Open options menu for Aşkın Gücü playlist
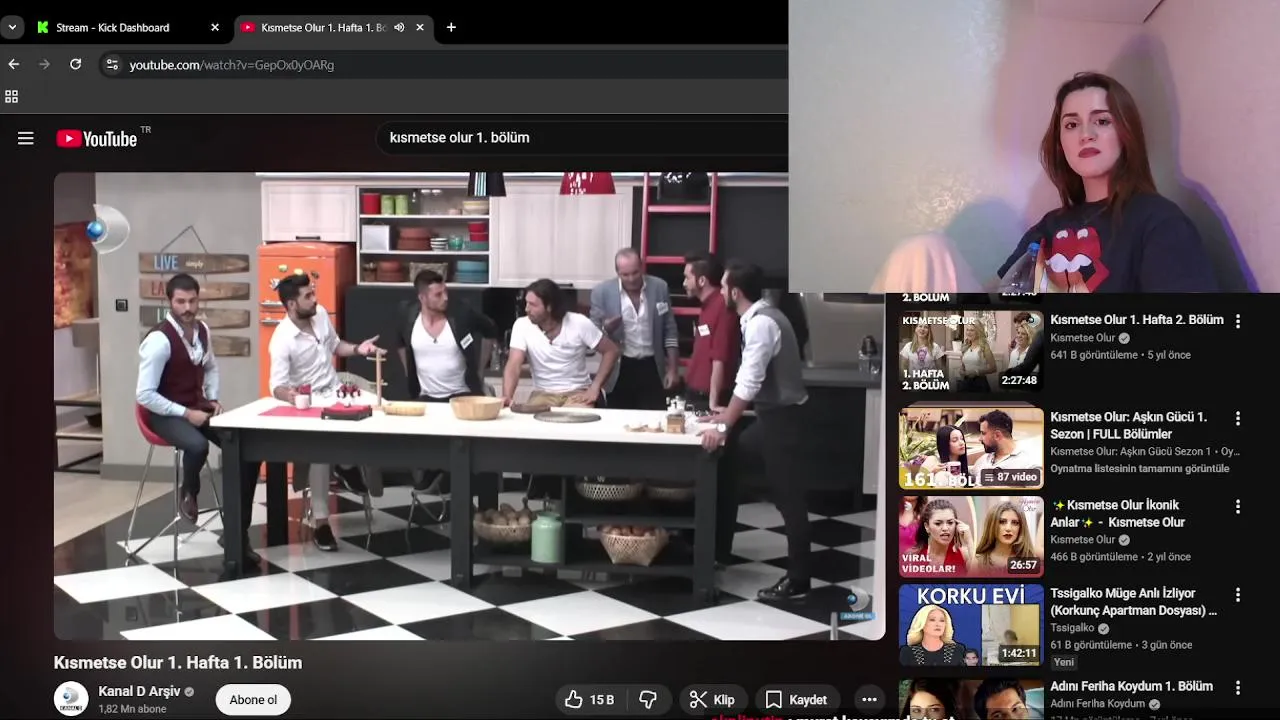Viewport: 1280px width, 720px height. tap(1237, 419)
